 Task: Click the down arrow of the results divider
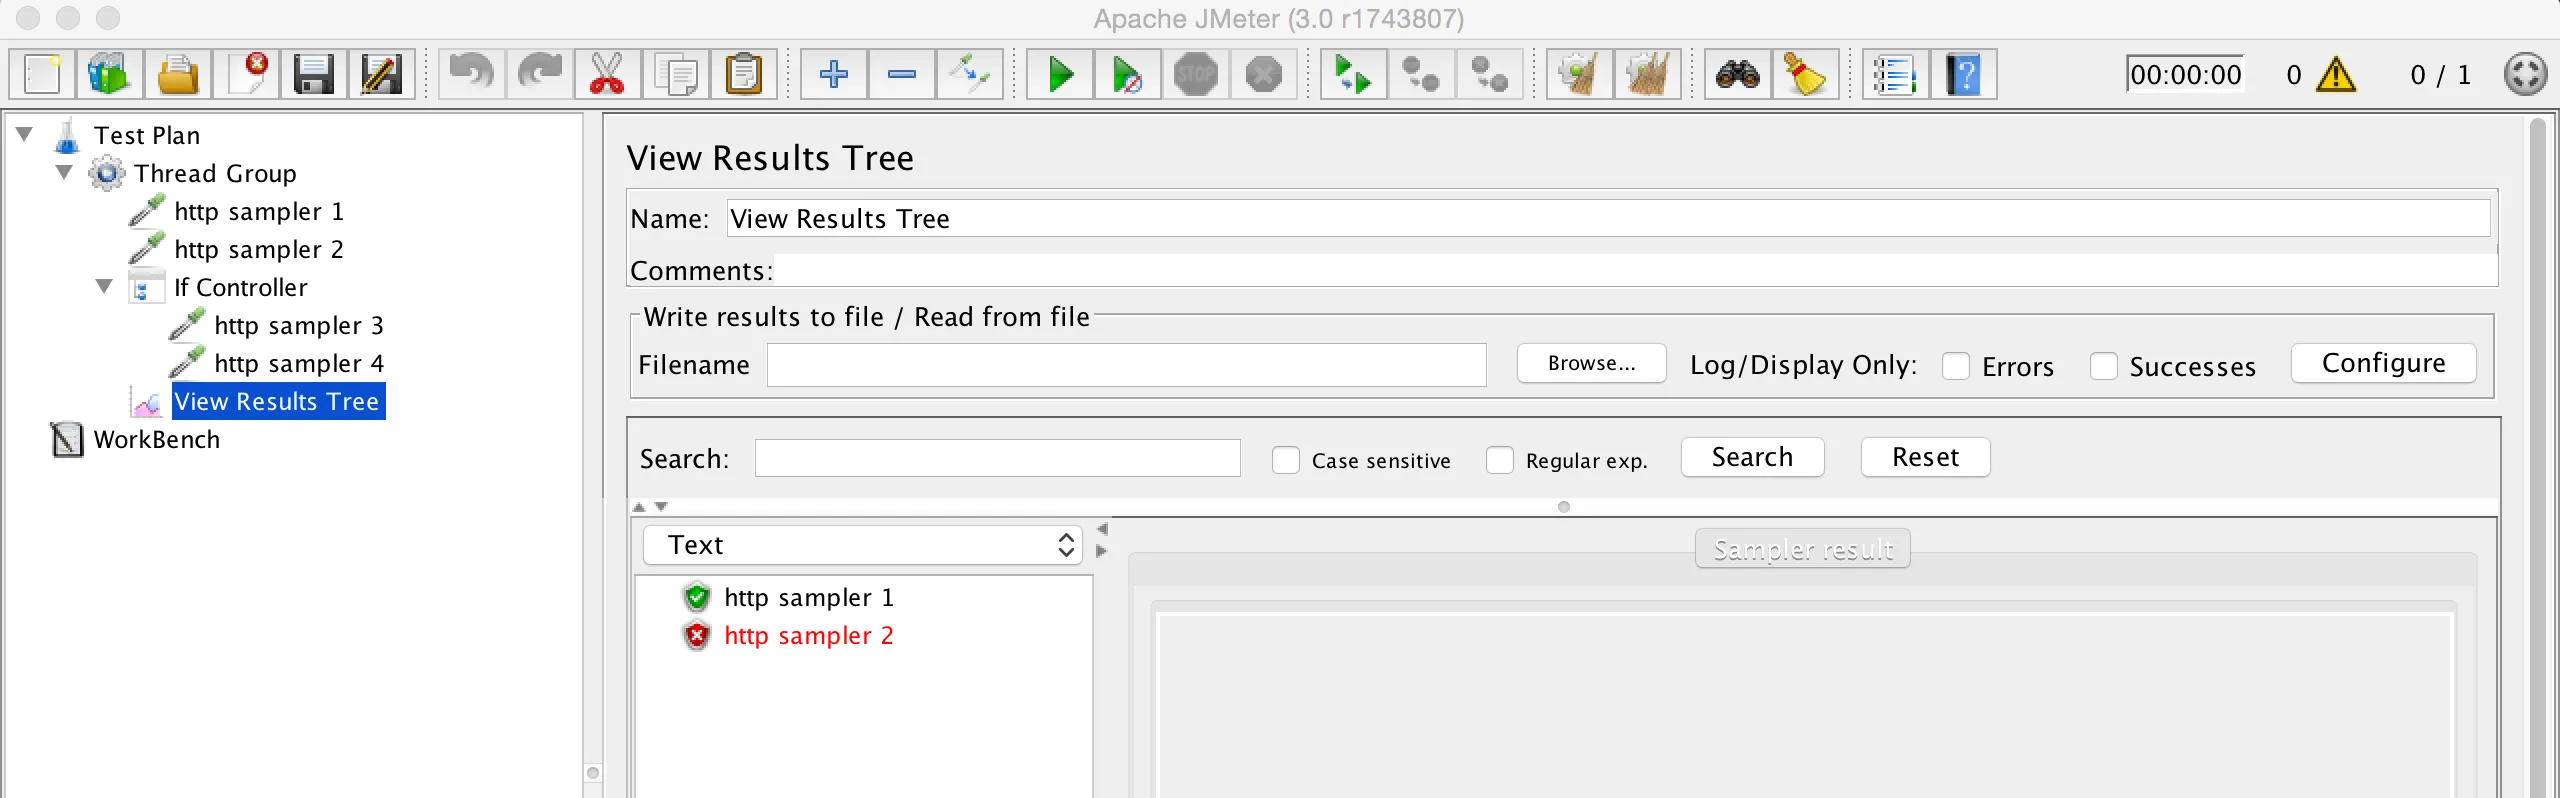tap(661, 507)
